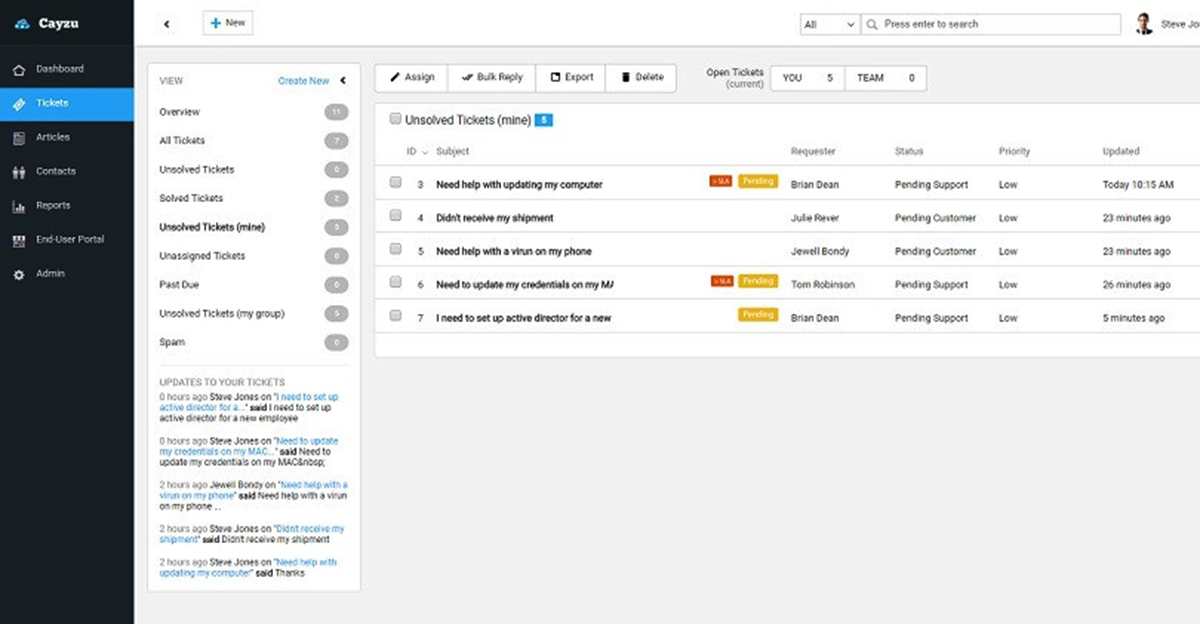
Task: Open the Dashboard home icon in sidebar
Action: 18,70
